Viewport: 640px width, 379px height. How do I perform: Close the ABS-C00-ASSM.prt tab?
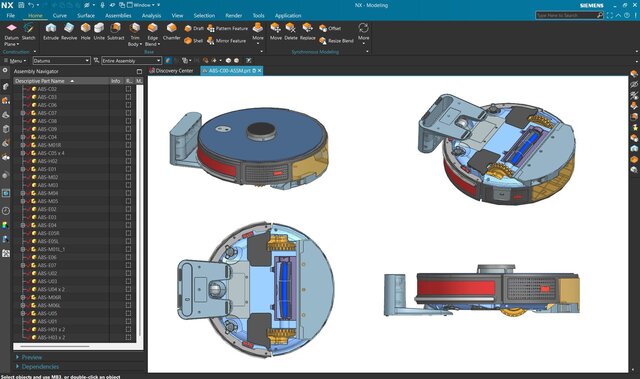pyautogui.click(x=259, y=71)
